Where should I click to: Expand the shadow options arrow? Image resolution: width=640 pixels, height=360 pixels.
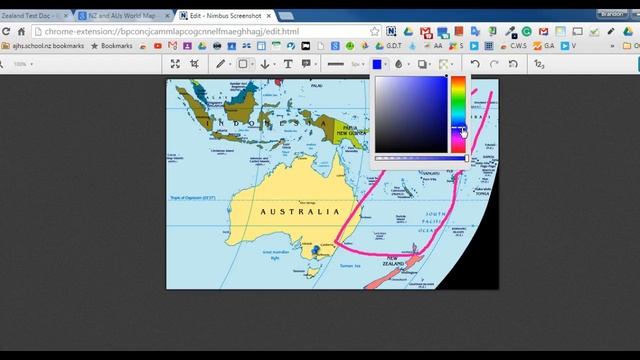click(430, 64)
